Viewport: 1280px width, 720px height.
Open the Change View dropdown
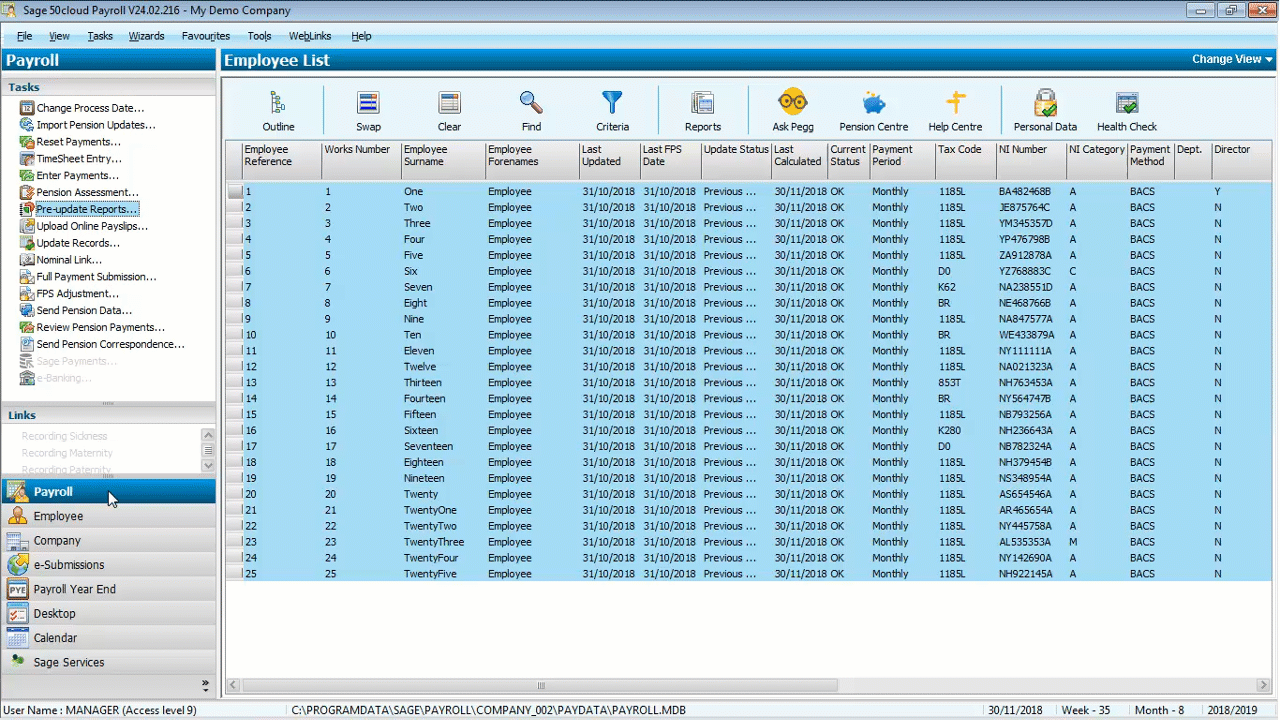1231,59
